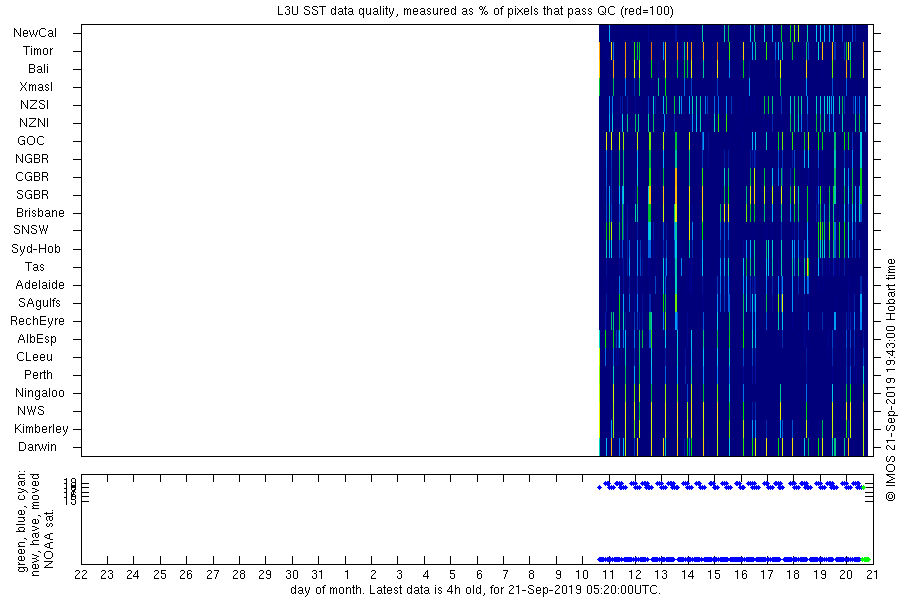Viewport: 900px width, 600px height.
Task: Click the Syd-Hob row label
Action: click(x=36, y=249)
